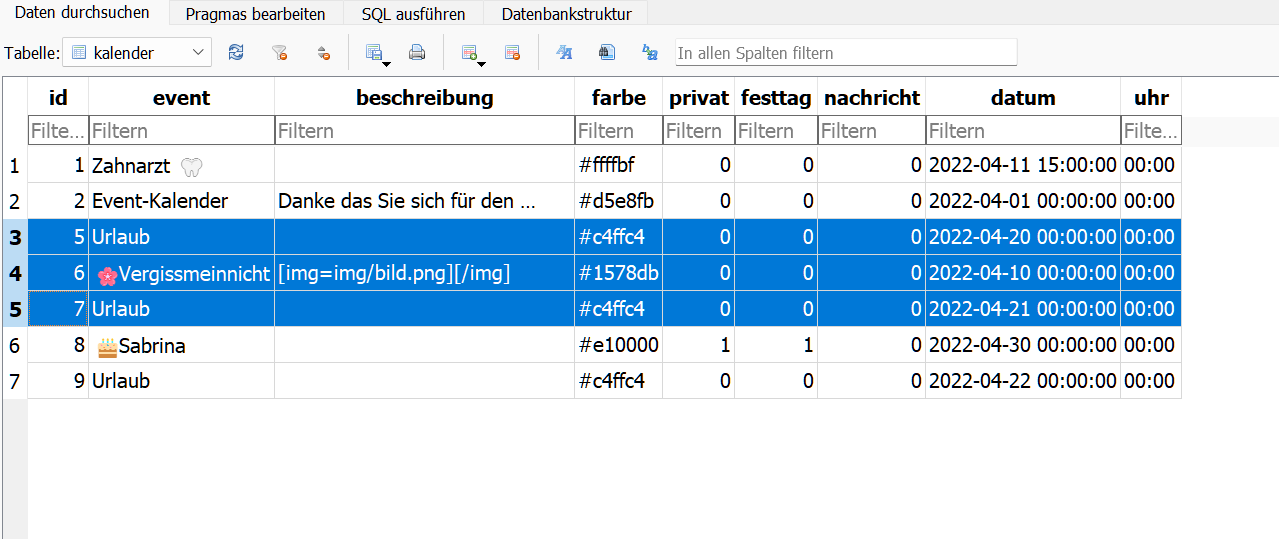Clear the sort order via toolbar icon
Screen dimensions: 1279x539
click(323, 53)
